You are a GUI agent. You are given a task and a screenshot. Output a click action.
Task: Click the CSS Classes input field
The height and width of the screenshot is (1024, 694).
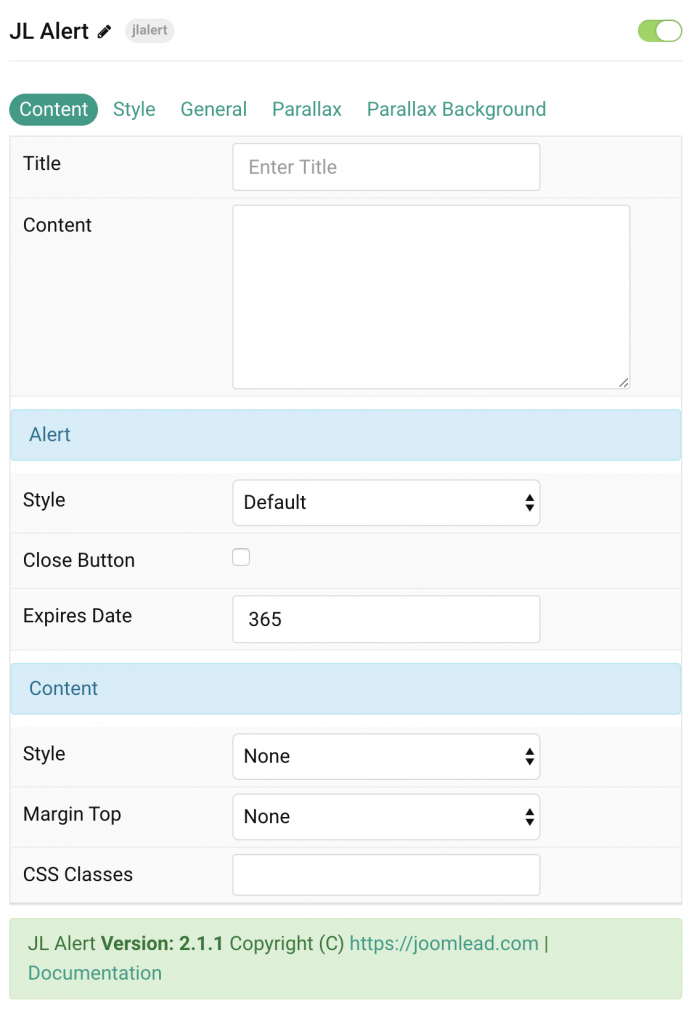tap(386, 874)
